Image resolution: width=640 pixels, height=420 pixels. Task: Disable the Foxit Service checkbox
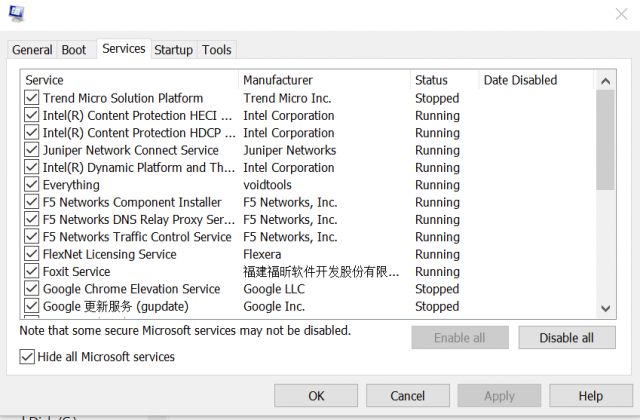pos(31,271)
